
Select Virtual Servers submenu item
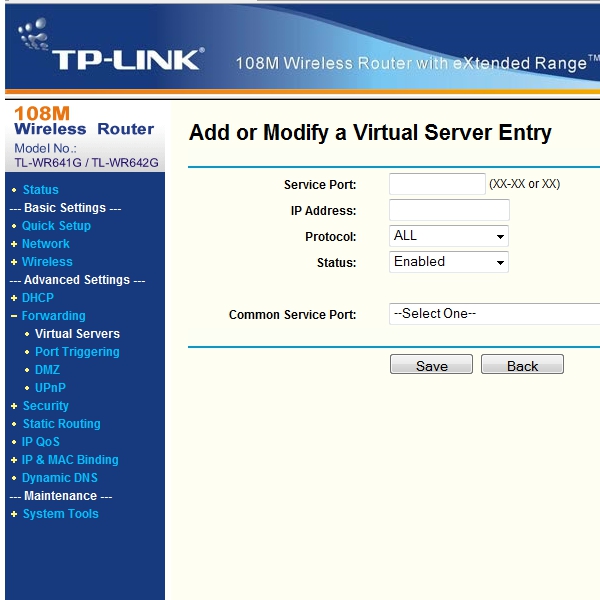point(77,334)
